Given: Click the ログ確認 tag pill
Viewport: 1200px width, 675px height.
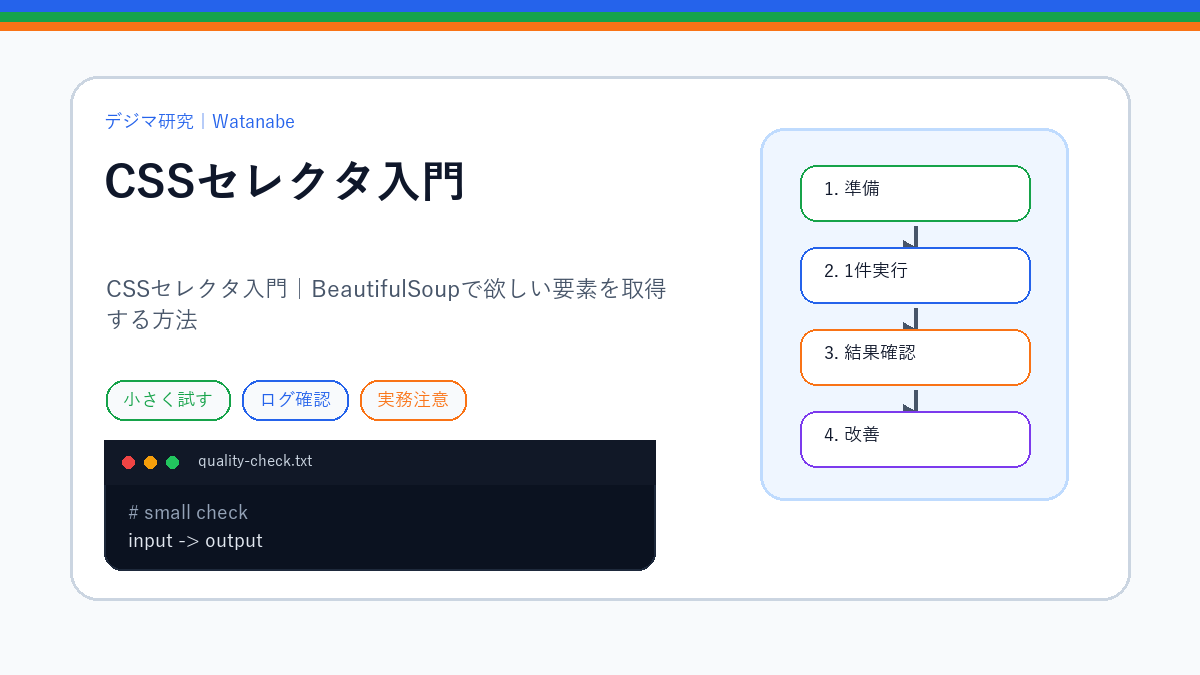Looking at the screenshot, I should click(295, 400).
